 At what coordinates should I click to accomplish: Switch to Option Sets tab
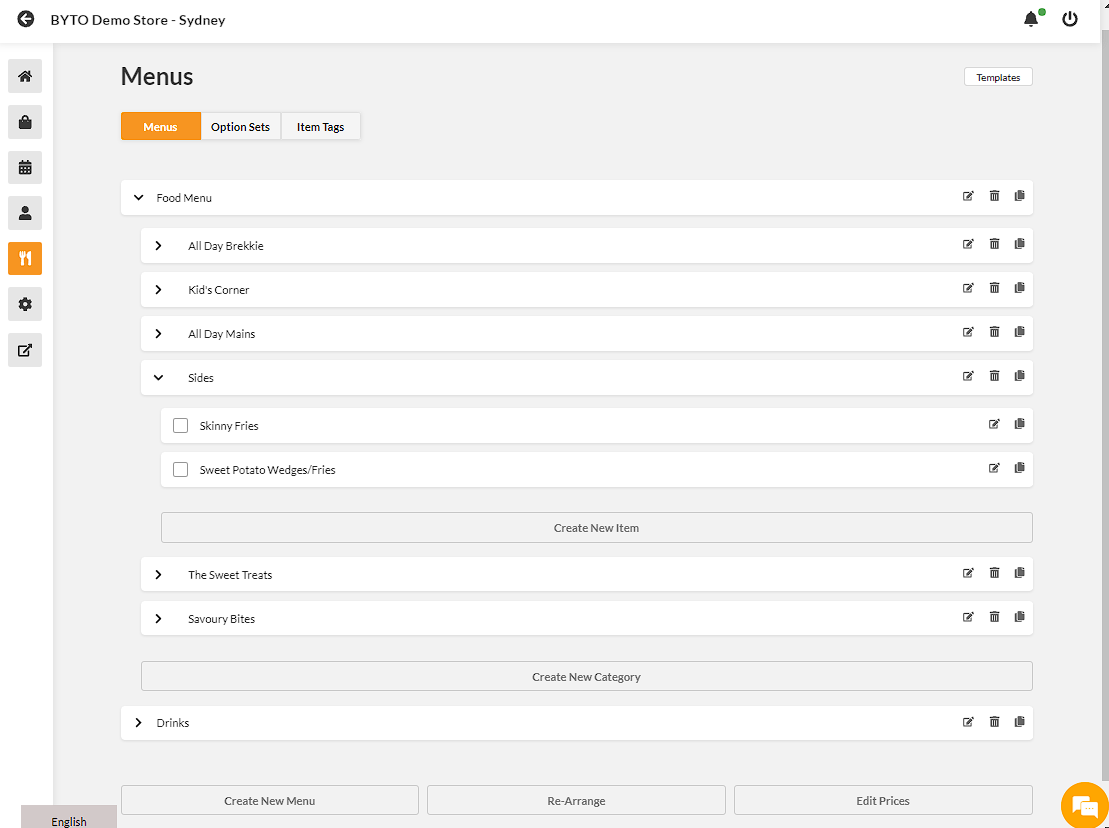click(240, 127)
